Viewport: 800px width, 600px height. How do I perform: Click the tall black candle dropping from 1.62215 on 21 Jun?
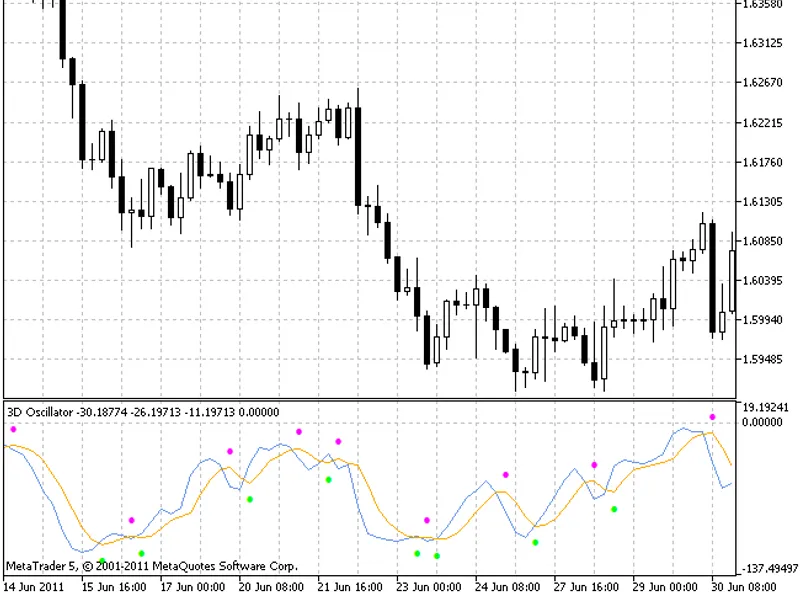pos(358,156)
